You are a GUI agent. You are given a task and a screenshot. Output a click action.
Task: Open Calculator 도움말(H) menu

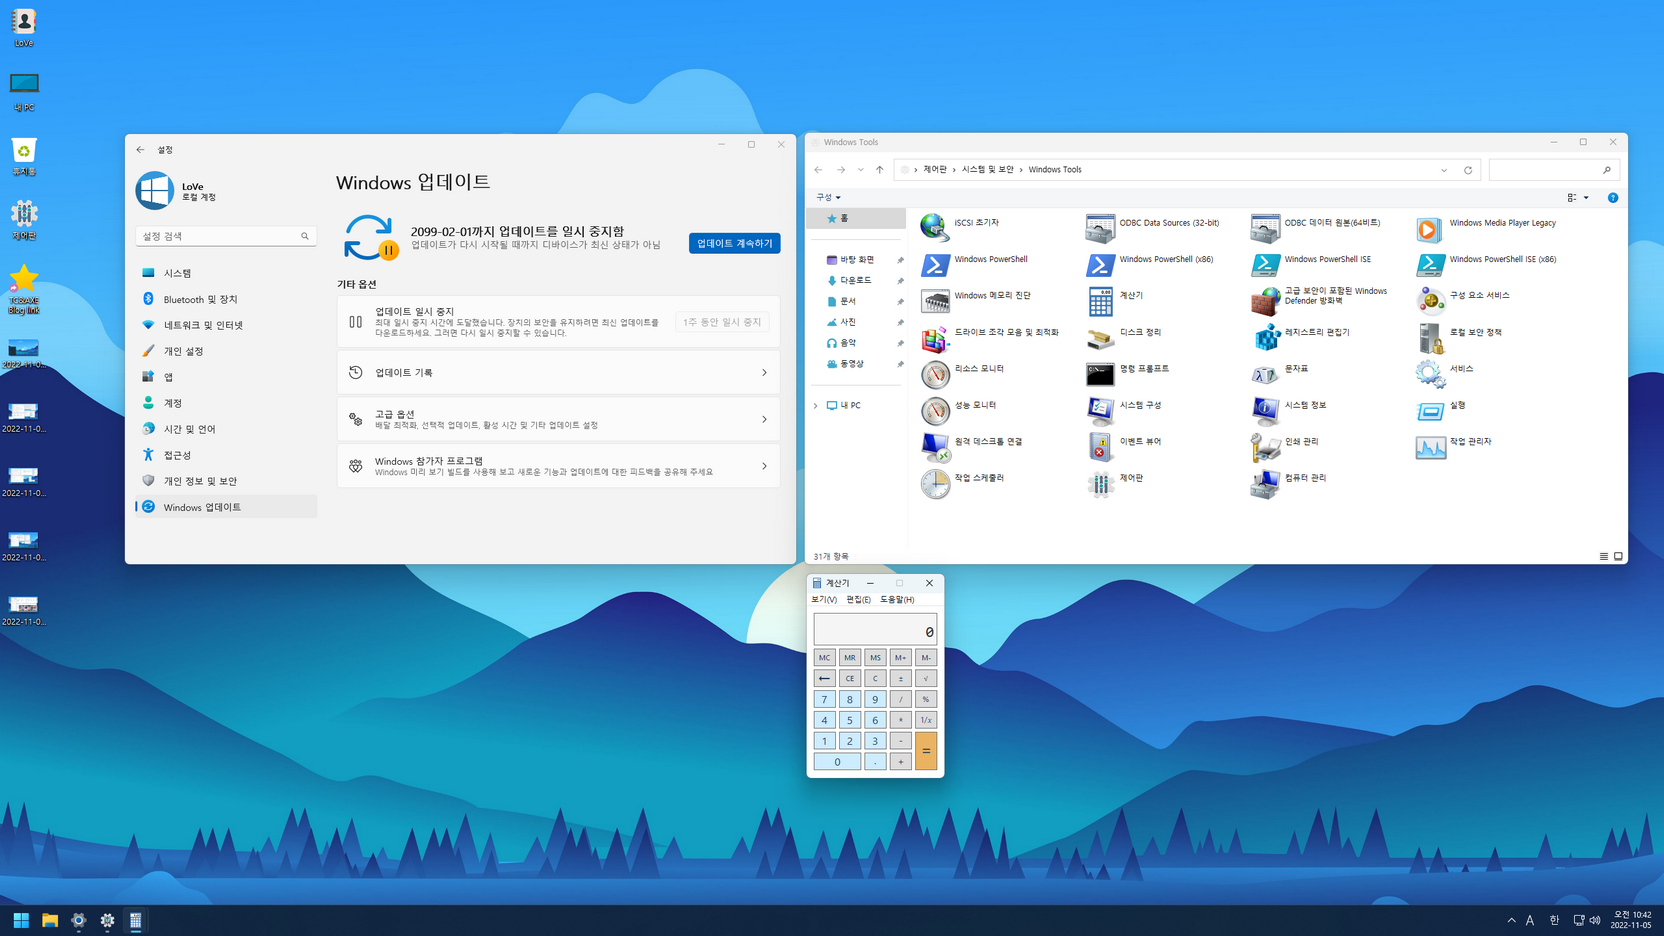pyautogui.click(x=897, y=600)
